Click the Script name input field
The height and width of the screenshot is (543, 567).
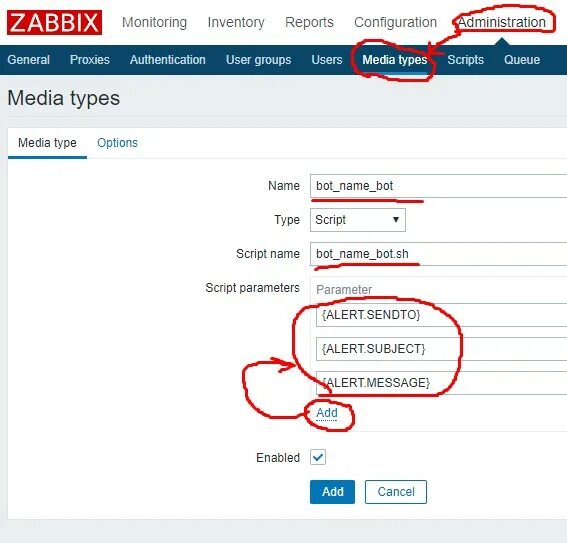(x=438, y=254)
